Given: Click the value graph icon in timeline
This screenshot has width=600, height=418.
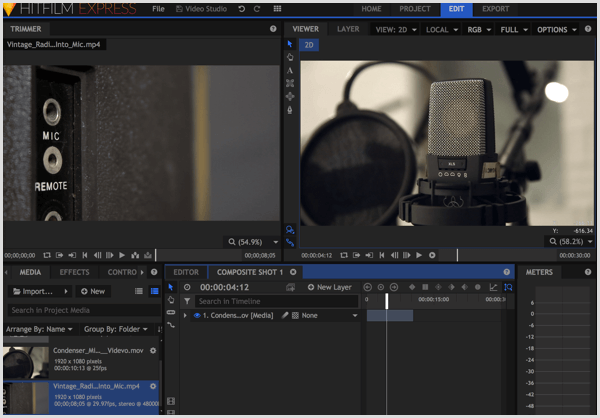Looking at the screenshot, I should (x=493, y=287).
